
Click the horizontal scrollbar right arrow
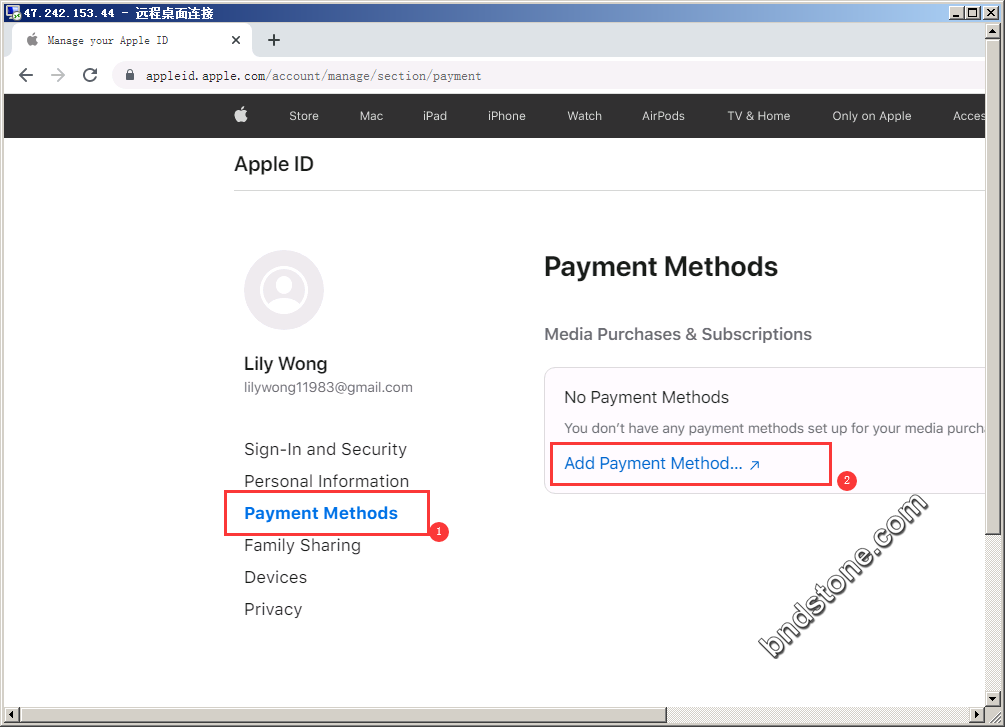[977, 714]
